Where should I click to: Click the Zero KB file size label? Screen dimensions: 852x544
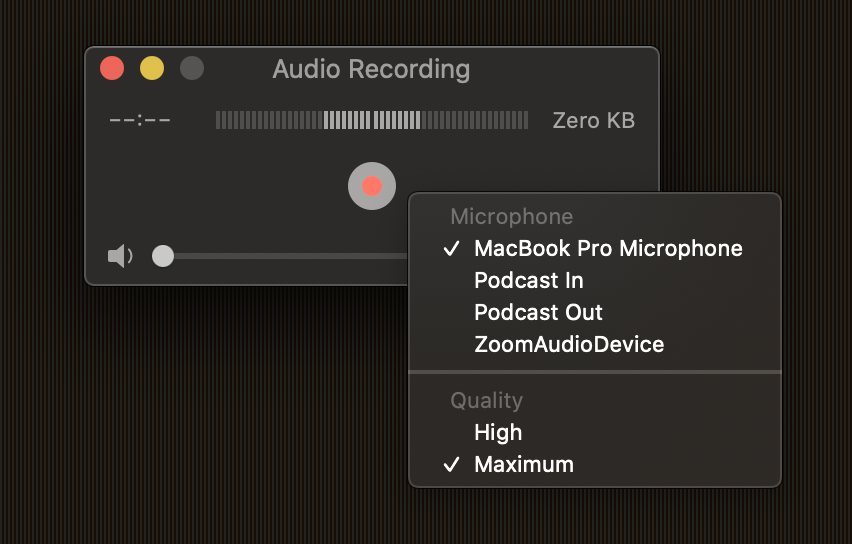point(593,121)
